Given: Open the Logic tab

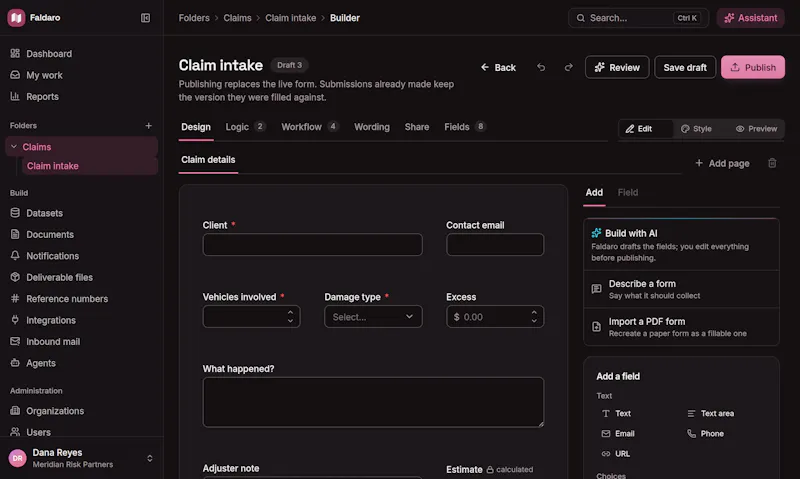Looking at the screenshot, I should click(x=245, y=127).
